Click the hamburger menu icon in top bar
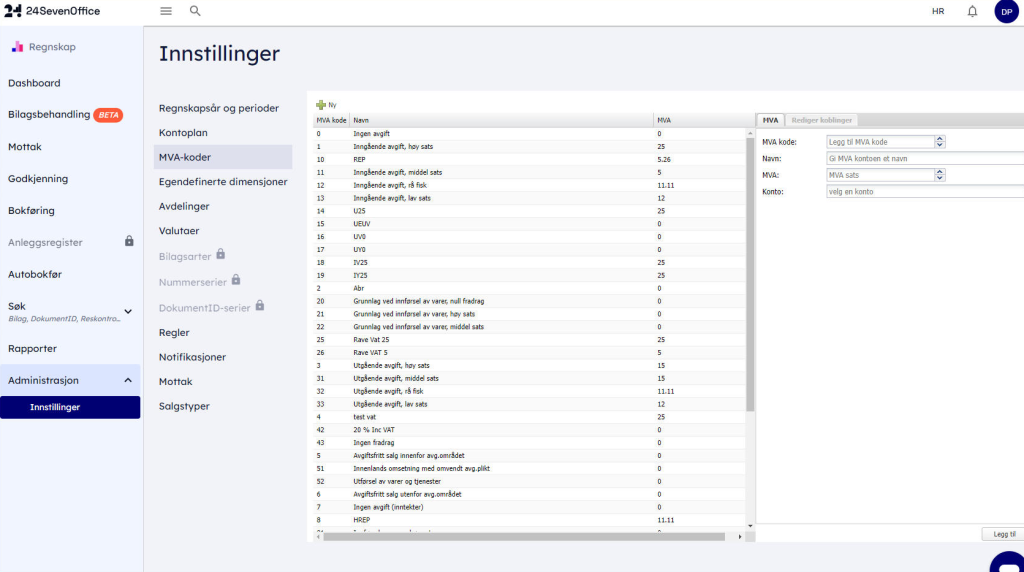The width and height of the screenshot is (1024, 572). (x=166, y=11)
